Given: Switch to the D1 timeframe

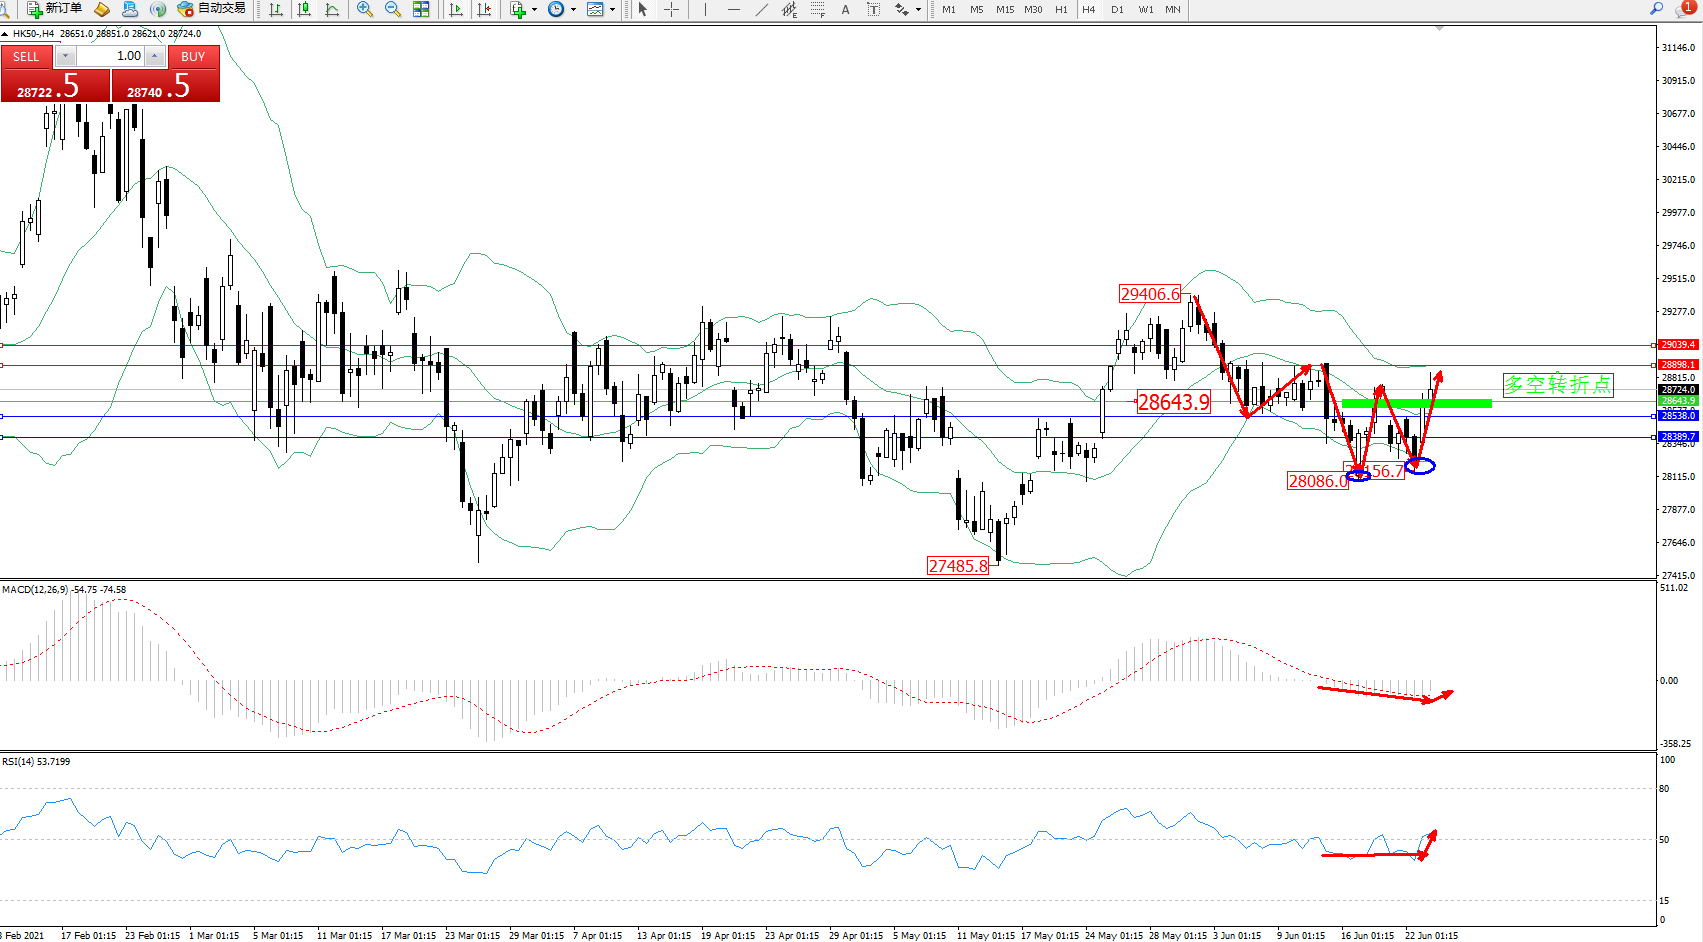Looking at the screenshot, I should 1117,9.
